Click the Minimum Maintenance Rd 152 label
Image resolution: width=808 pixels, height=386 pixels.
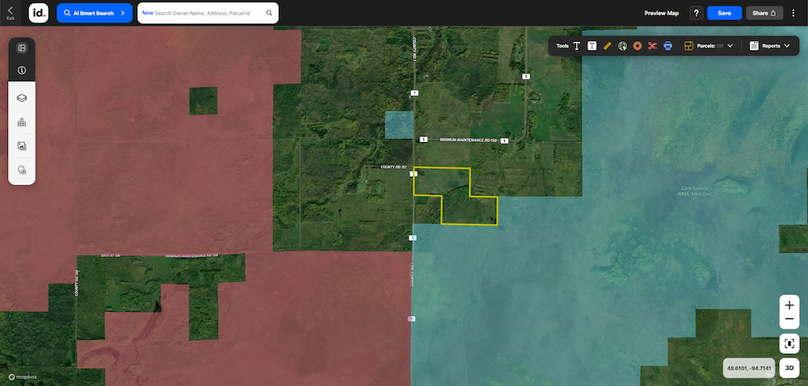(467, 140)
